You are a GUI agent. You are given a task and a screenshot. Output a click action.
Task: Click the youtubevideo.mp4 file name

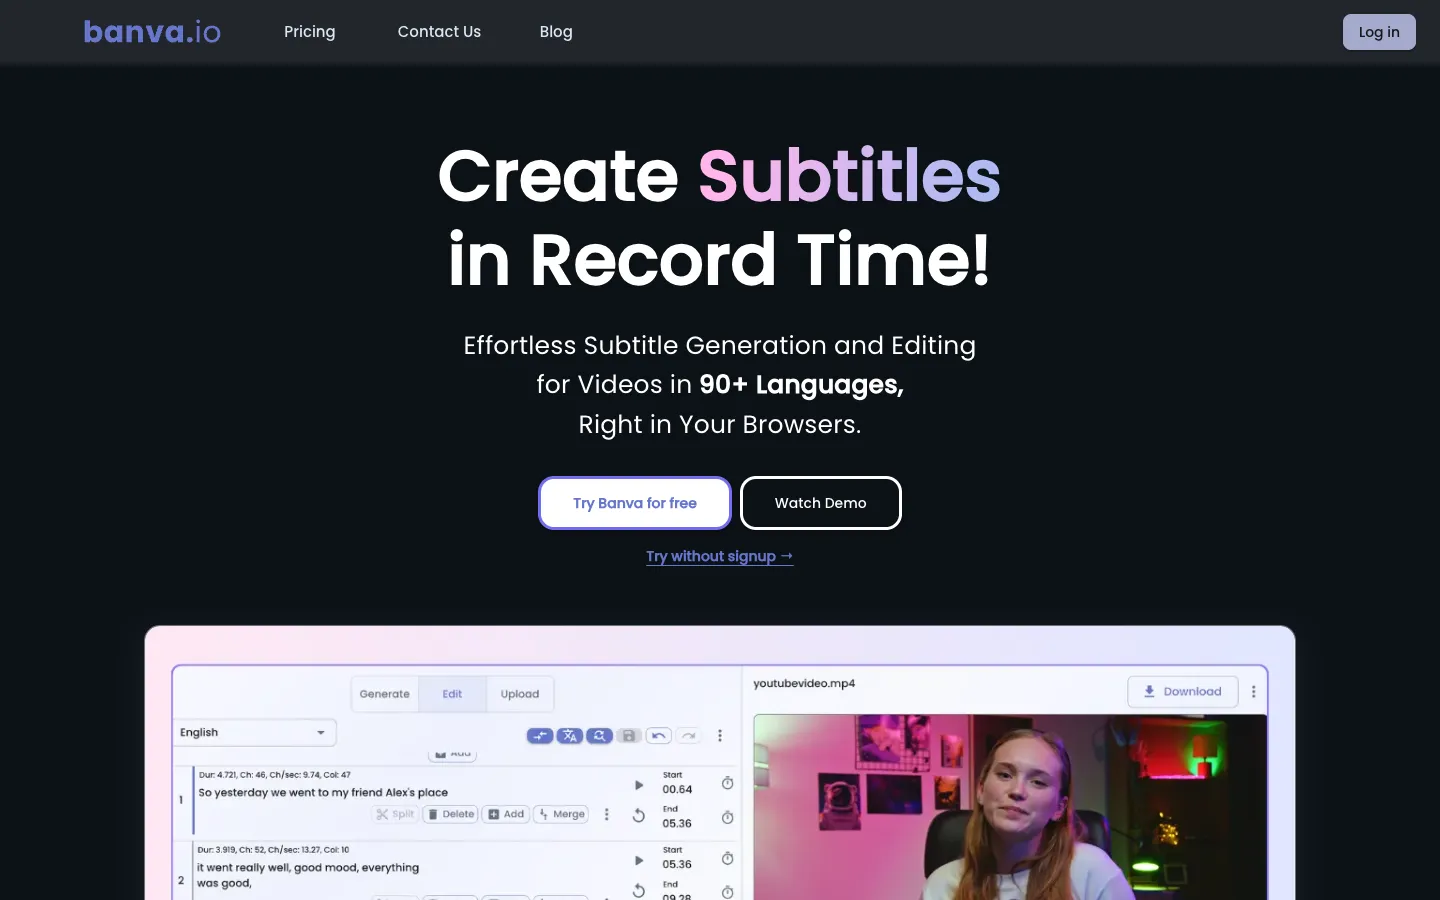804,683
